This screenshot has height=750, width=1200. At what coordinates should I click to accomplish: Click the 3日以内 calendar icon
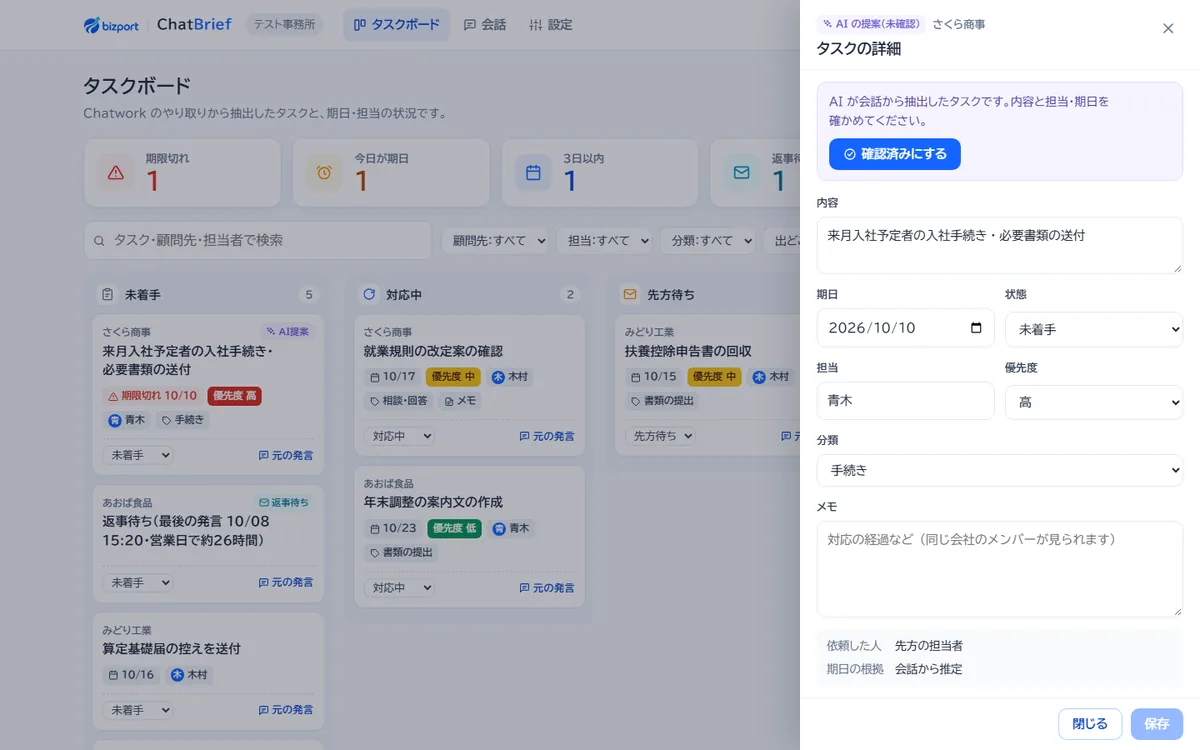(533, 172)
